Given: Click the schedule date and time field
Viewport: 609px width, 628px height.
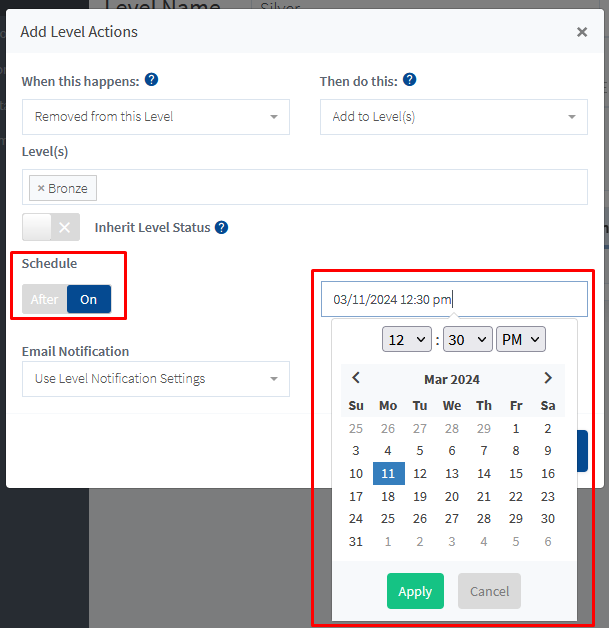Looking at the screenshot, I should [454, 299].
